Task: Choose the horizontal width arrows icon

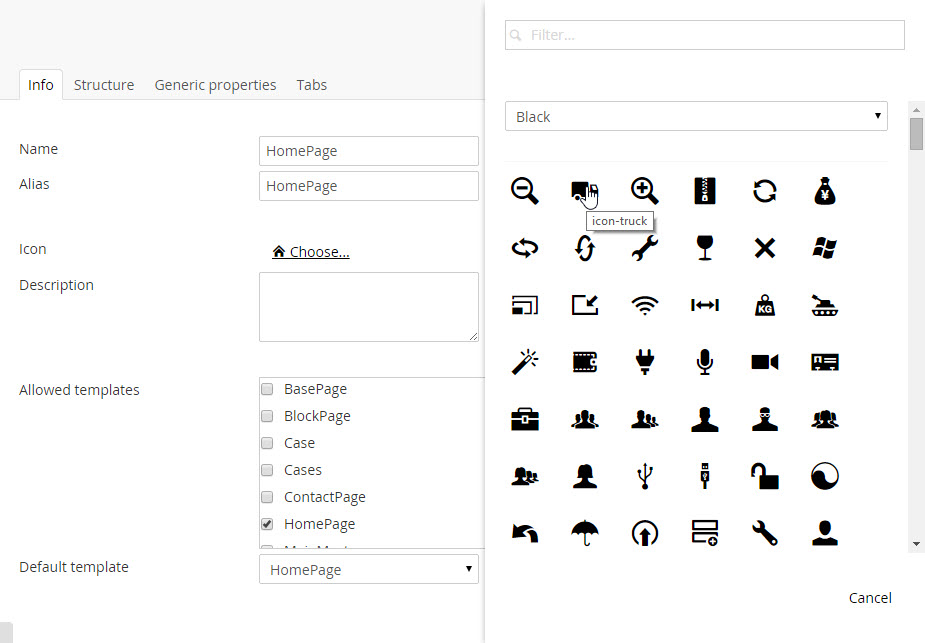Action: [x=705, y=305]
